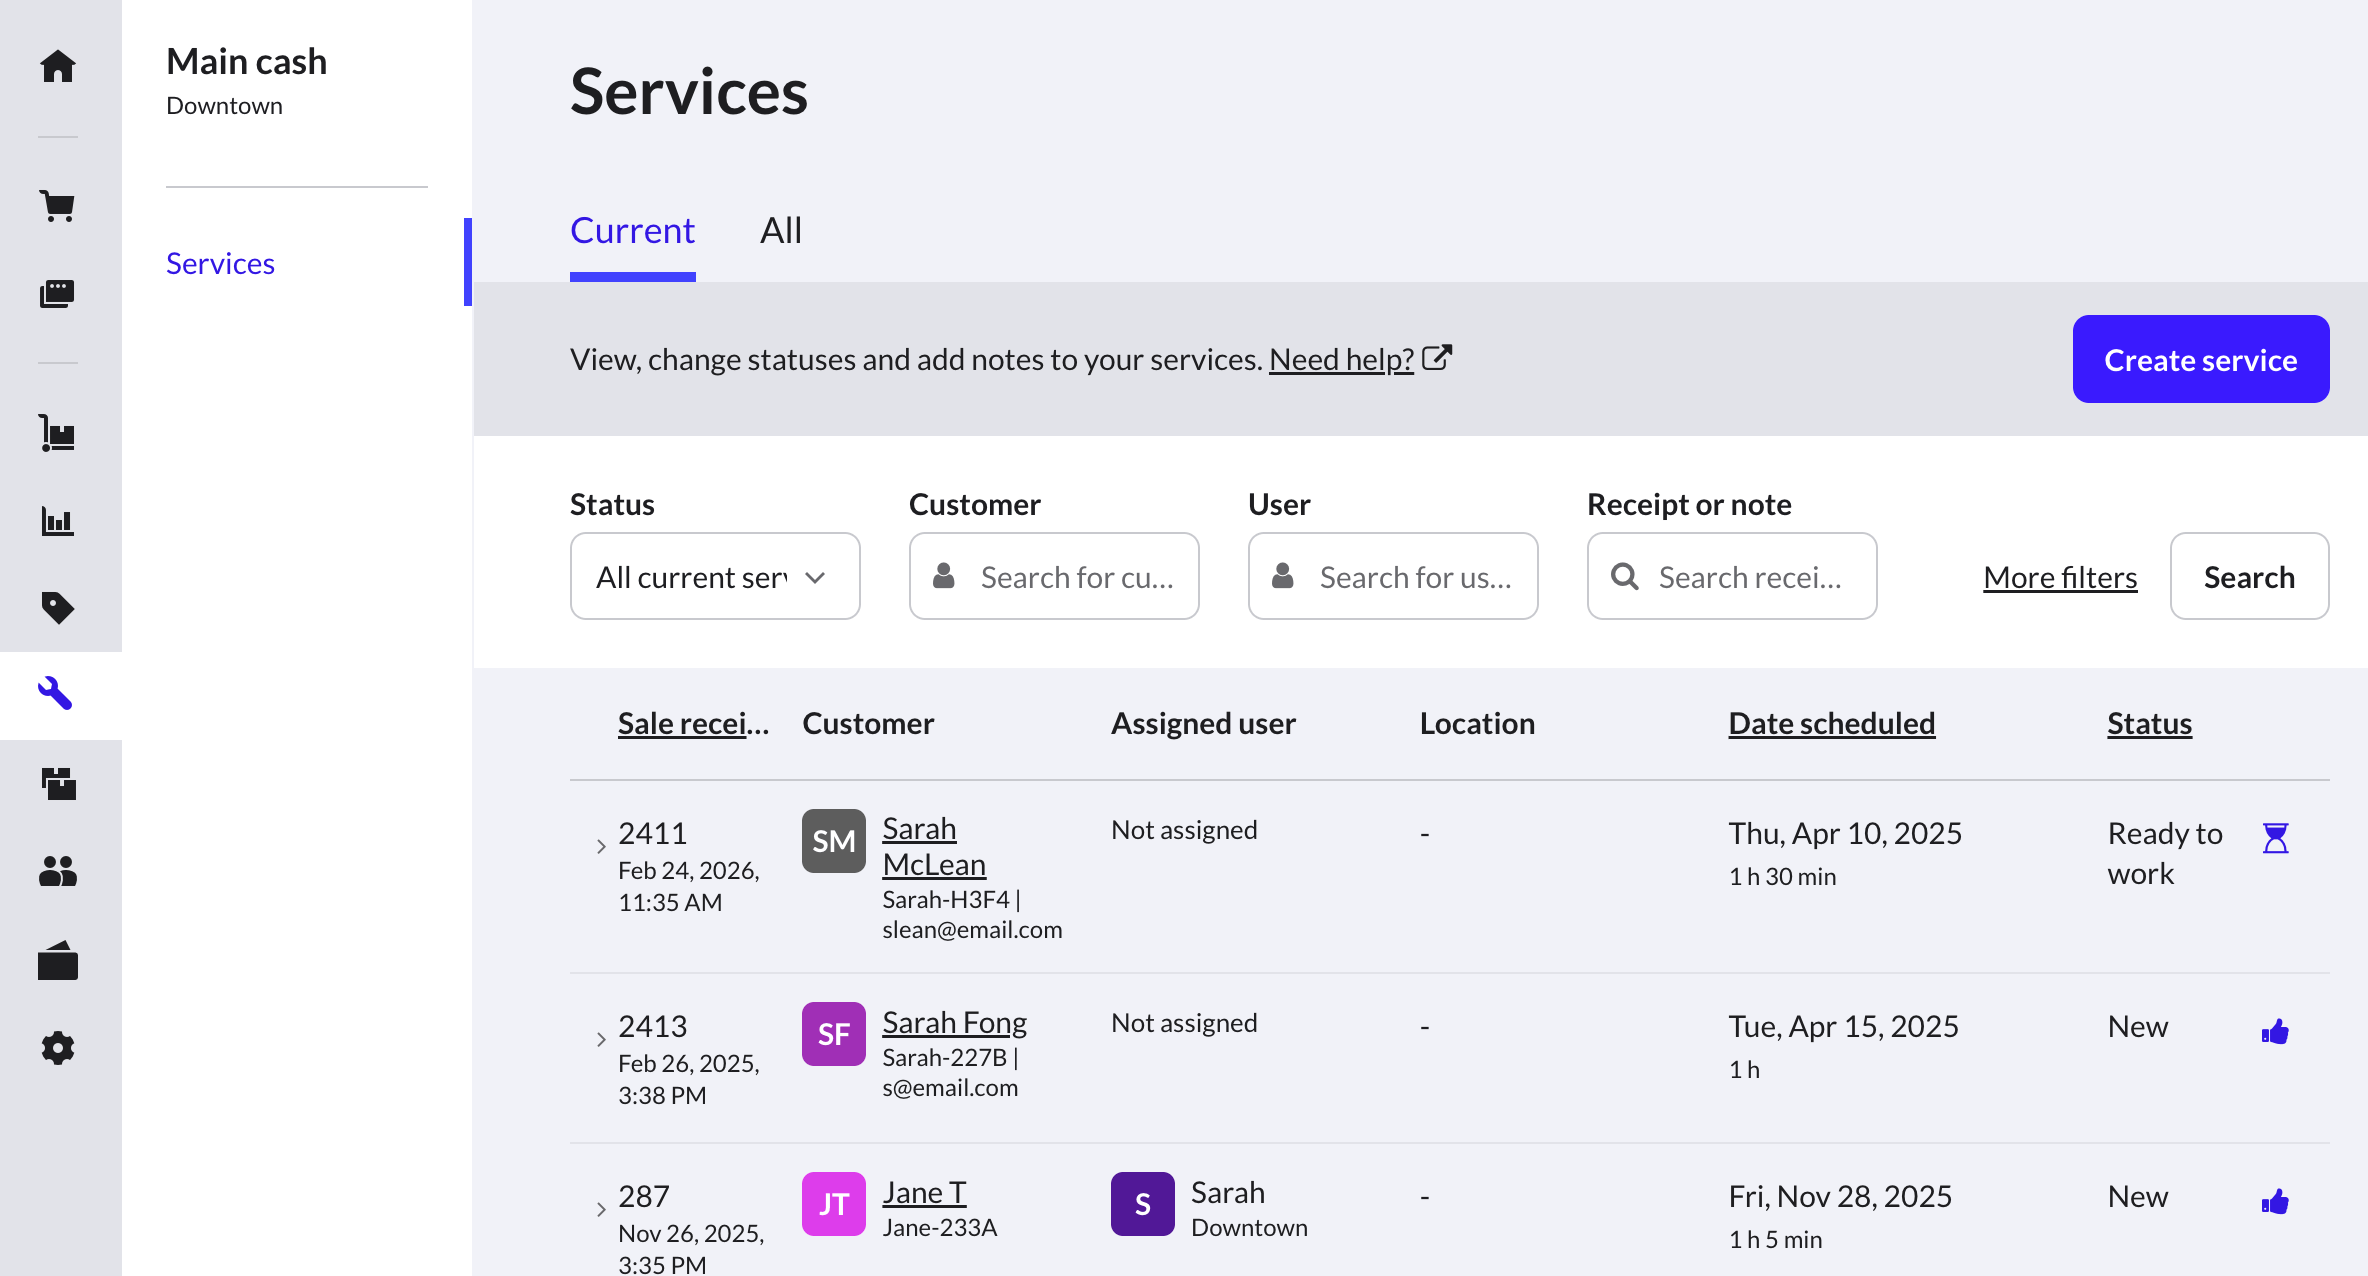Open the More filters link
Viewport: 2368px width, 1276px height.
[2060, 577]
